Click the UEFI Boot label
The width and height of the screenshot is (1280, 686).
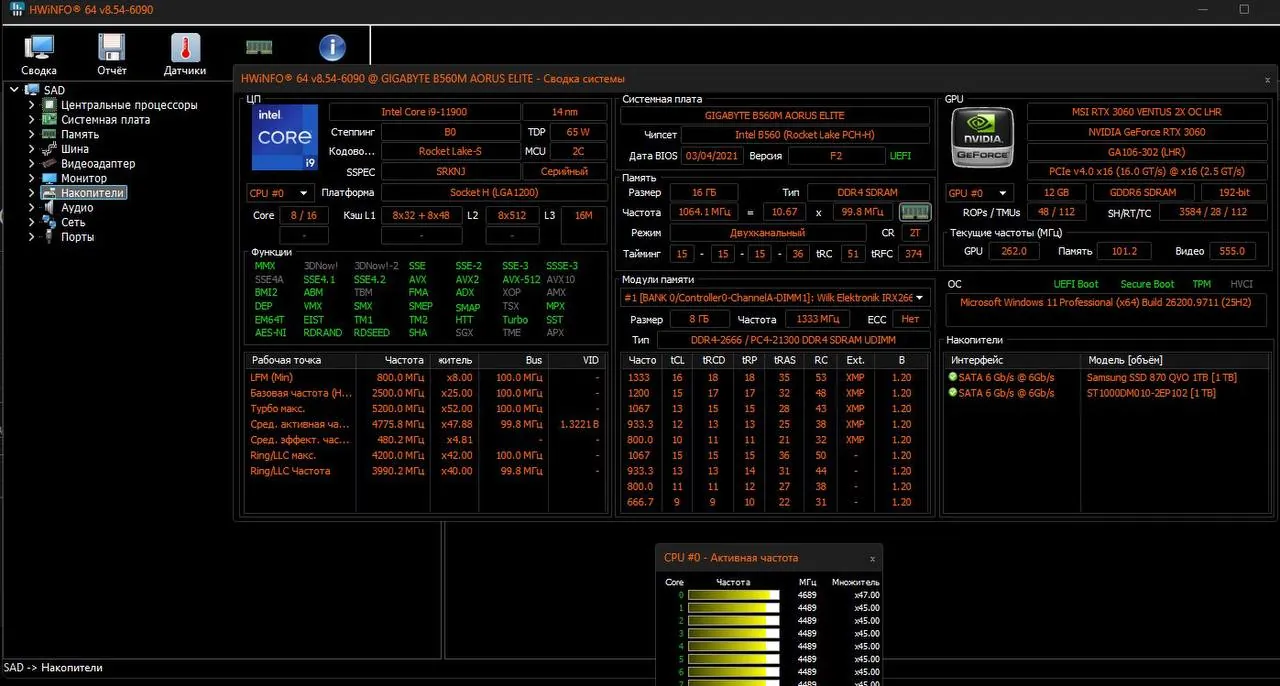[x=1076, y=285]
